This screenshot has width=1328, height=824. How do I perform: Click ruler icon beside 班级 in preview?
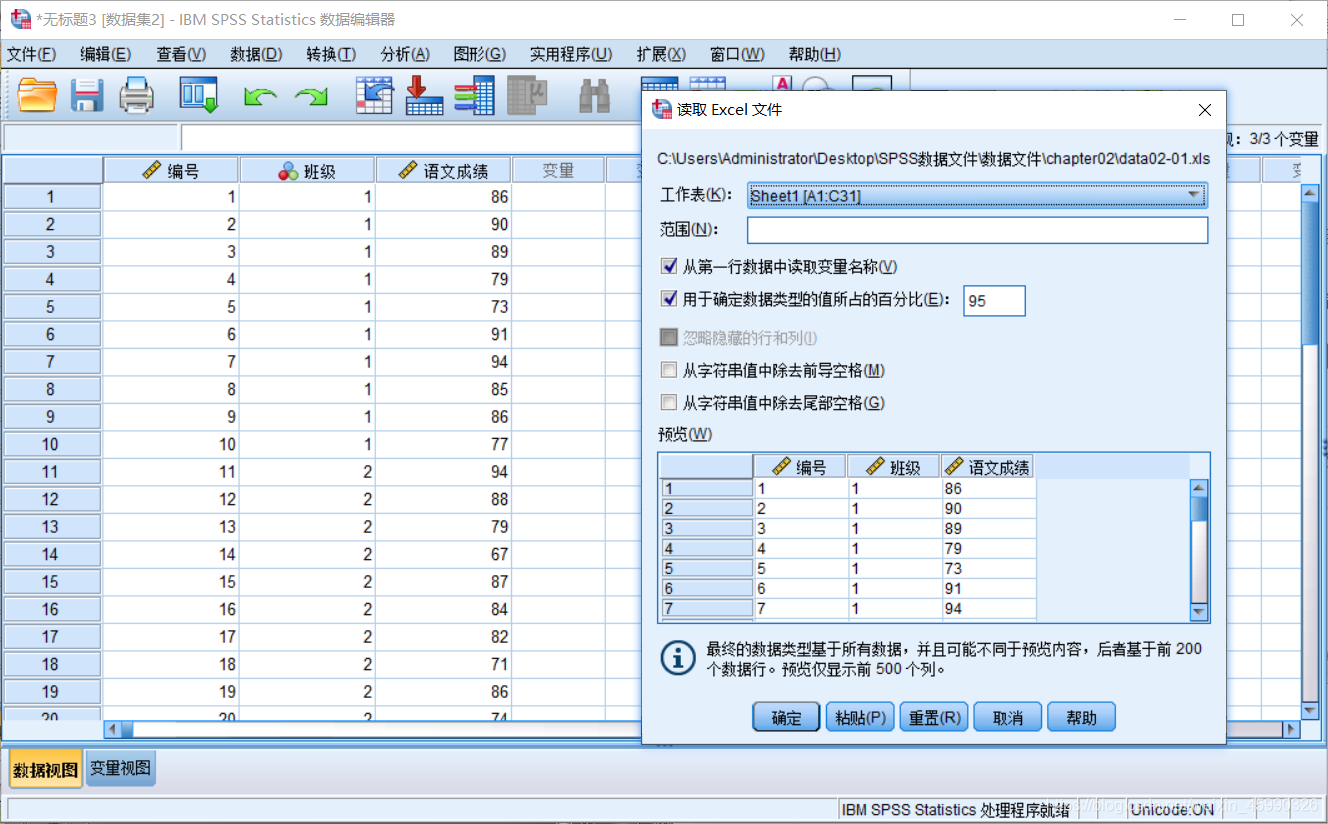pos(875,467)
